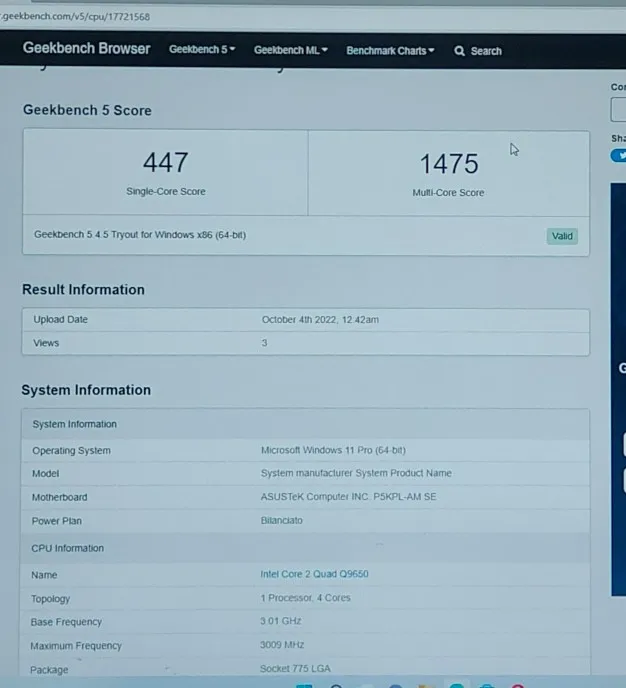The height and width of the screenshot is (688, 626).
Task: Expand the Benchmark Charts dropdown
Action: 390,51
